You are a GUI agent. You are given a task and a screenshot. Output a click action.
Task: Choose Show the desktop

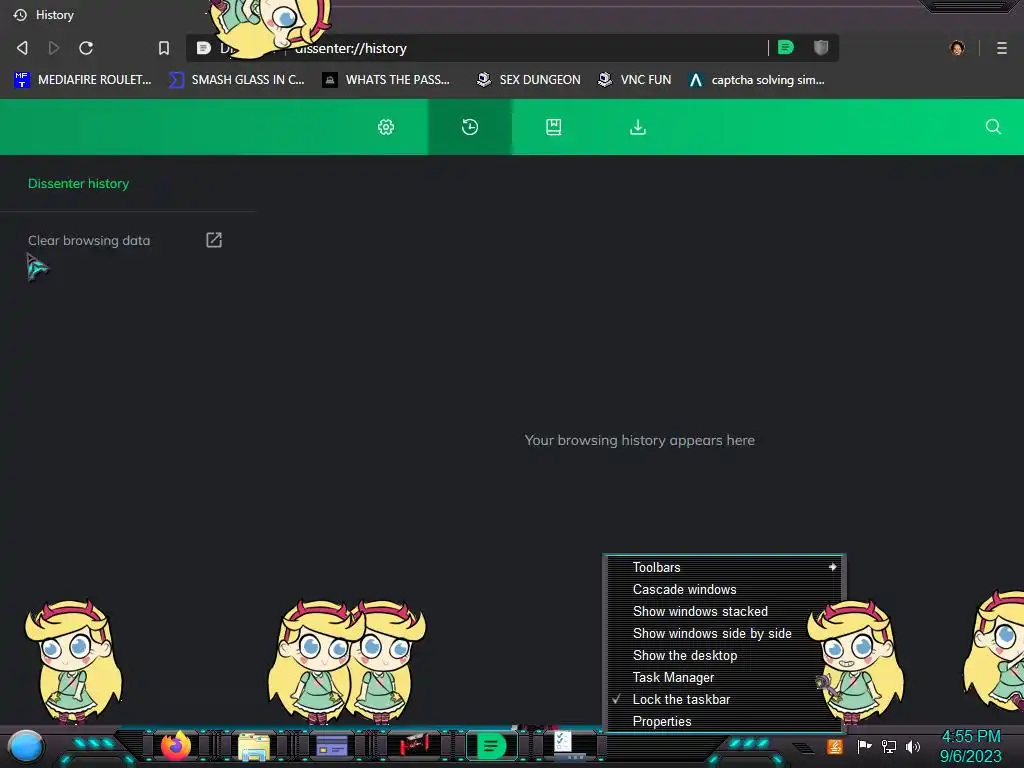point(724,656)
